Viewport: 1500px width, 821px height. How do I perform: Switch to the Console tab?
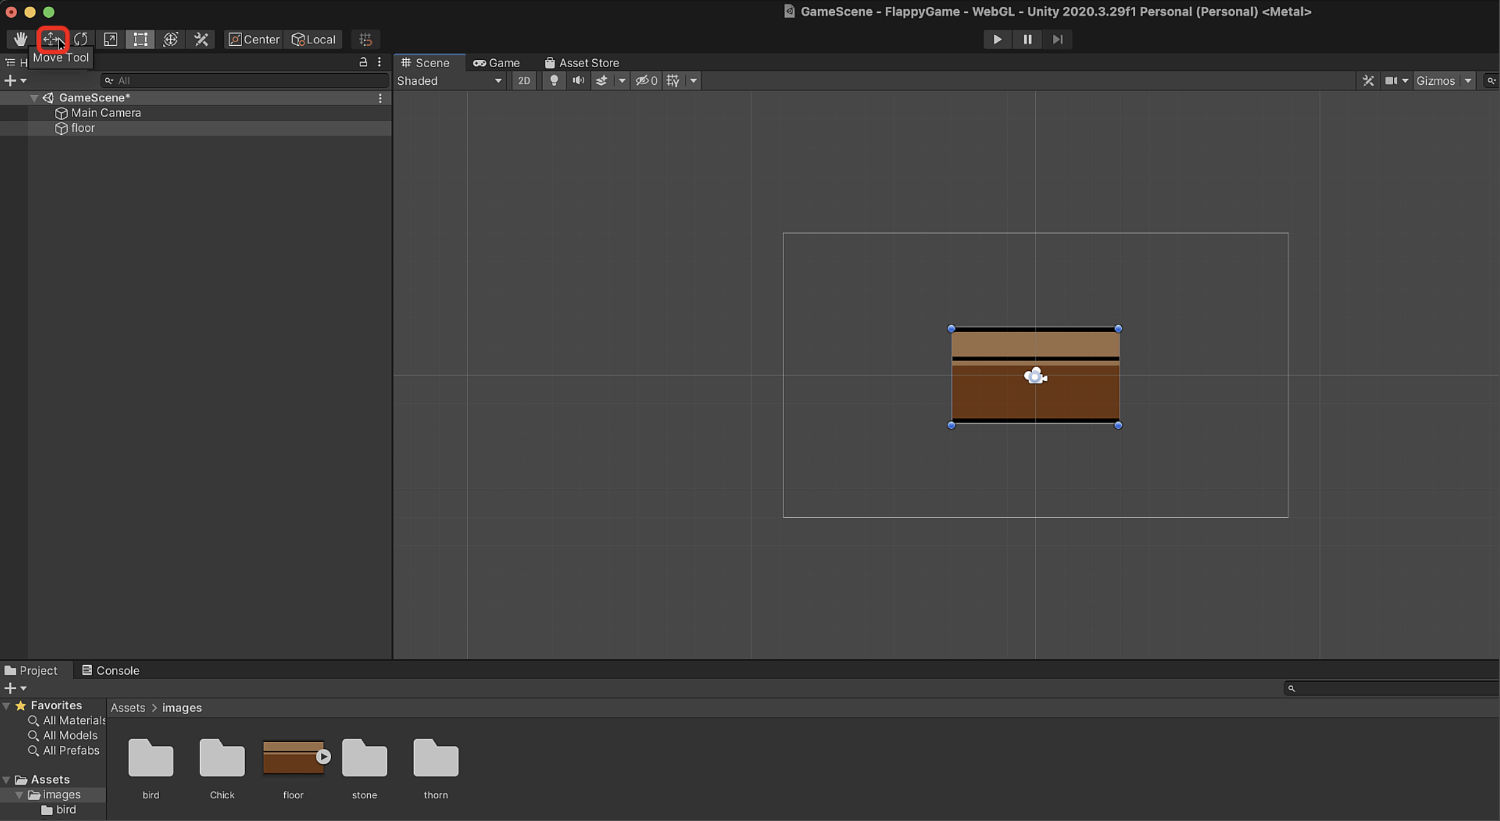coord(111,670)
